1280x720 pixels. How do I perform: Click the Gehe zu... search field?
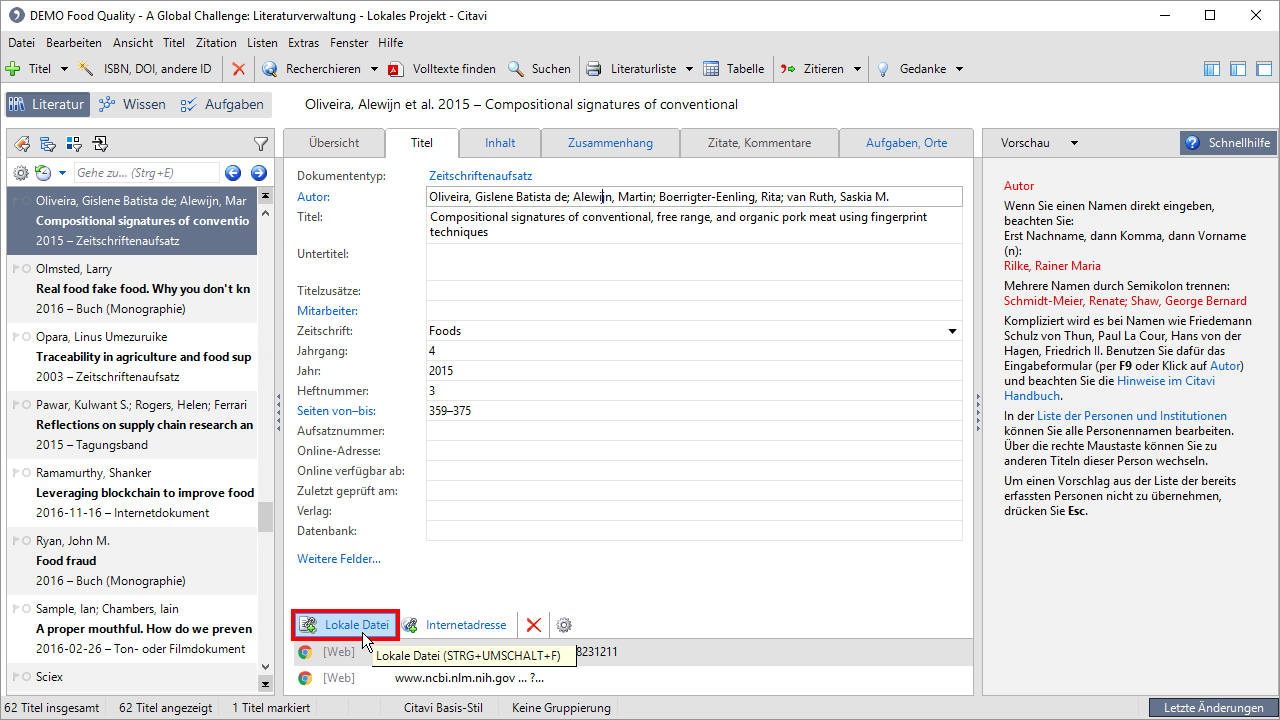pos(145,173)
